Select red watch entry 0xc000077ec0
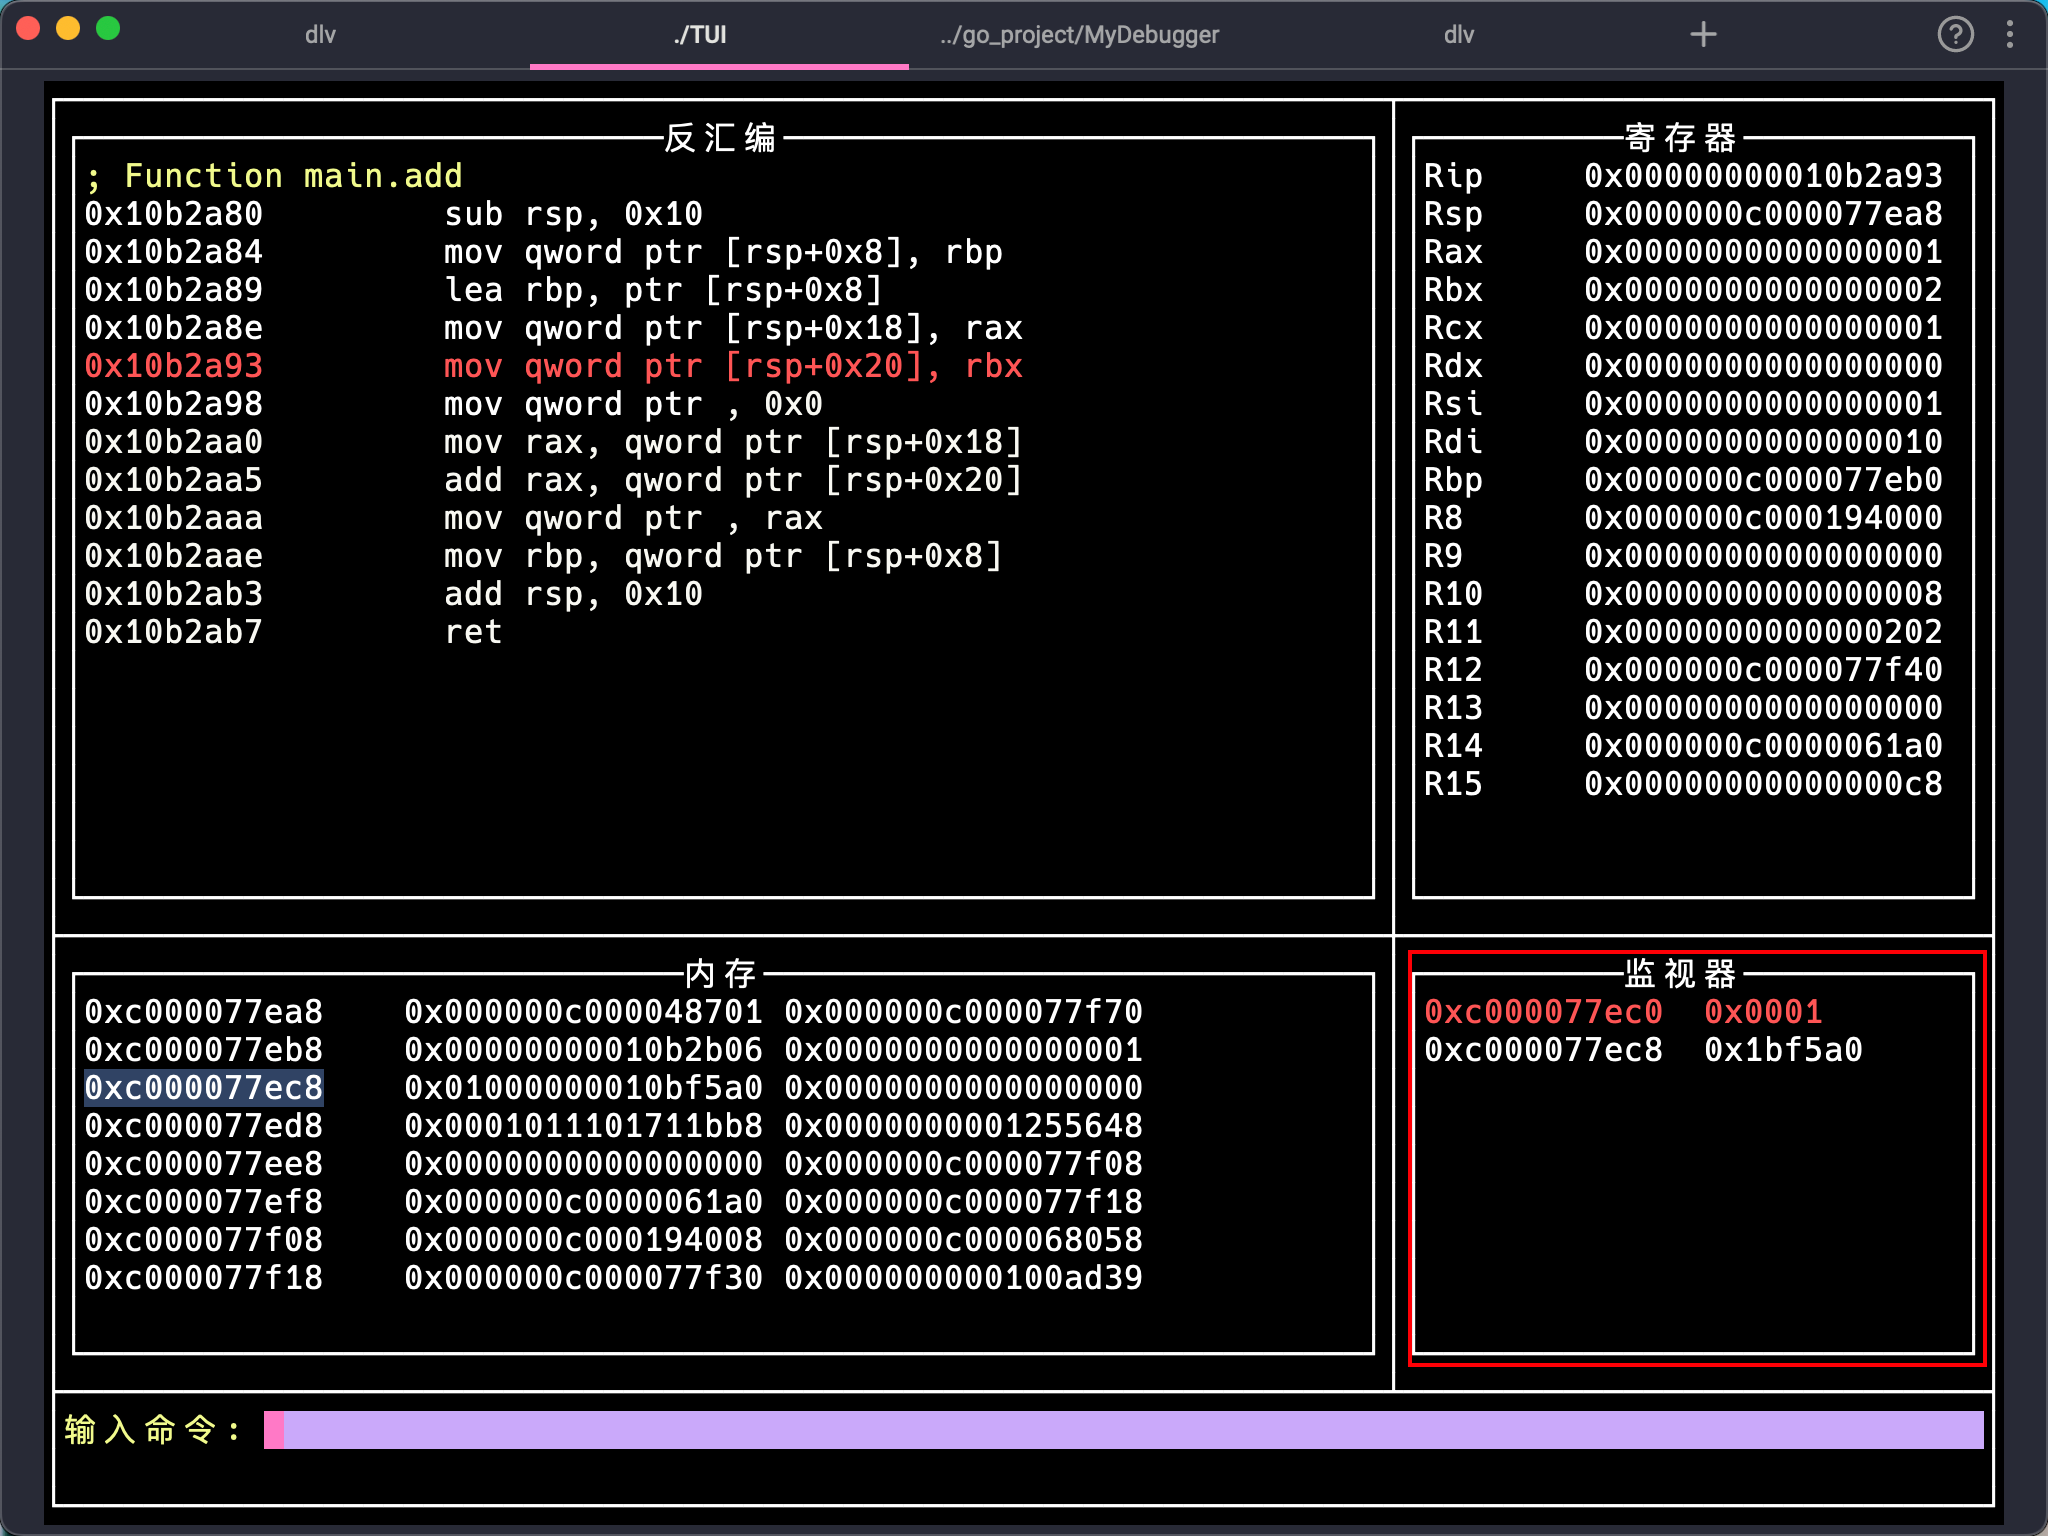 (1543, 1012)
